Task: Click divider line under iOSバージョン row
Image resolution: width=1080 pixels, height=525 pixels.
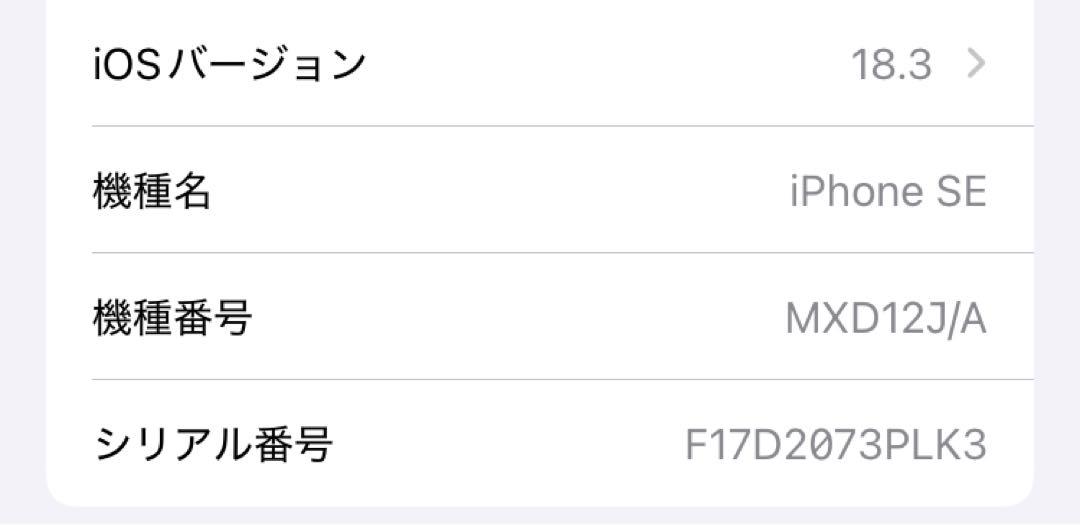Action: point(563,126)
